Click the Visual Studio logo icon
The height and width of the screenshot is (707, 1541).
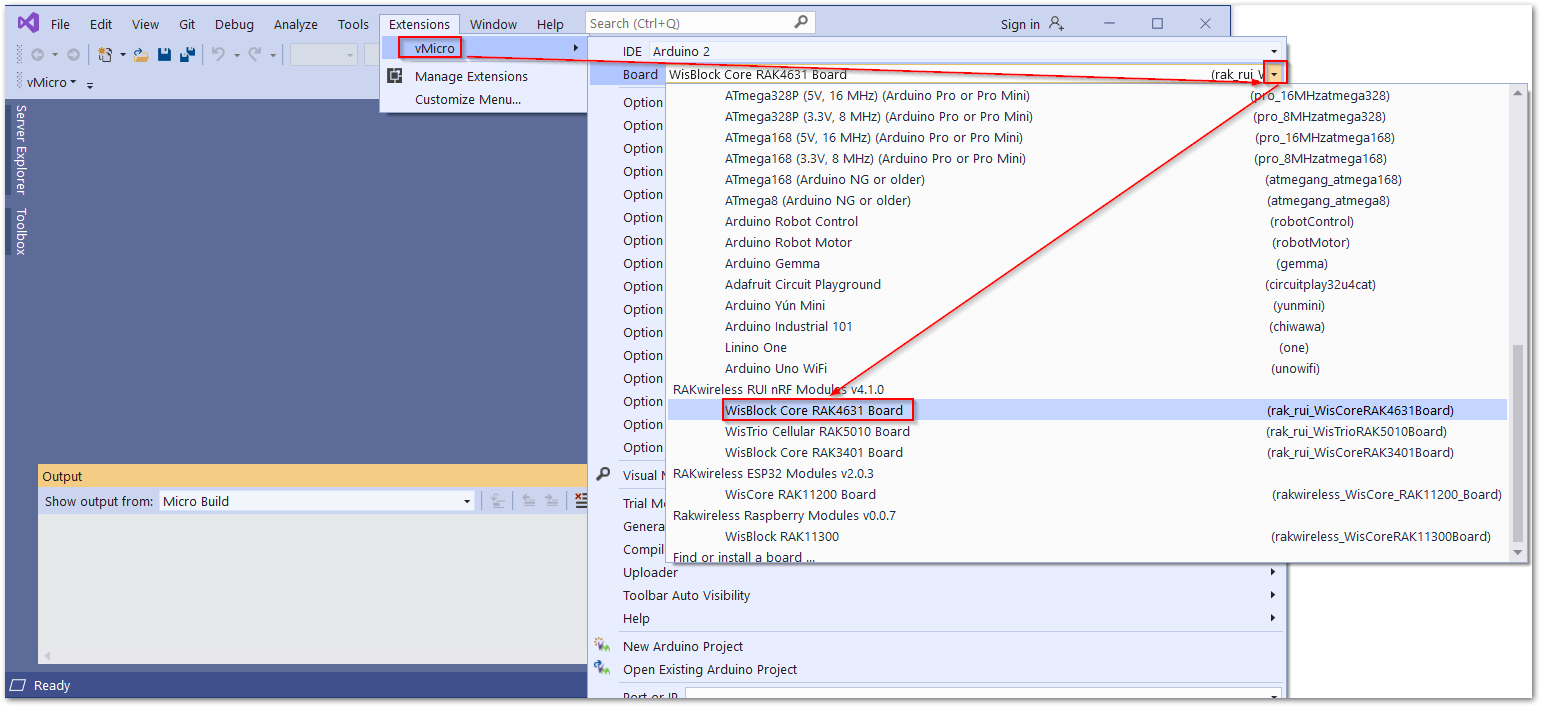coord(28,23)
